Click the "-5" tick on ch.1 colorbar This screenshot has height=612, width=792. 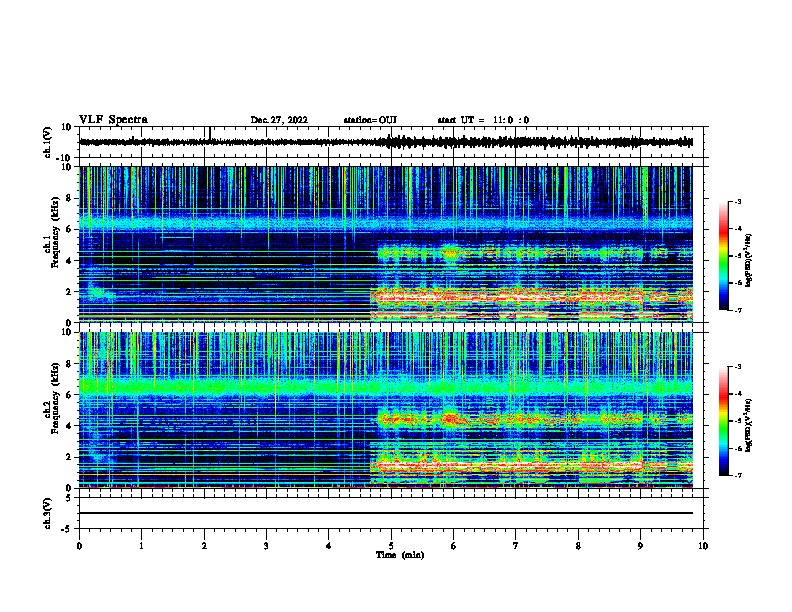point(737,256)
